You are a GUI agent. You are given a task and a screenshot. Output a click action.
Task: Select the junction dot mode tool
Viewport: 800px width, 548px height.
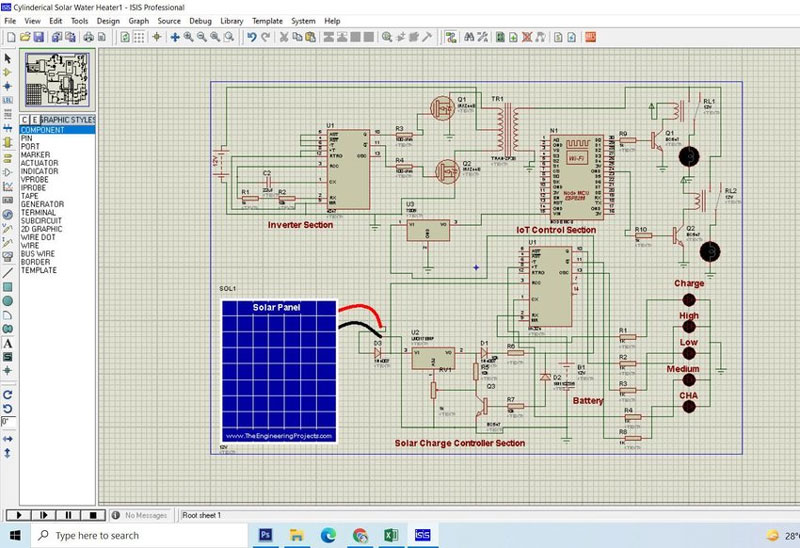pyautogui.click(x=8, y=86)
